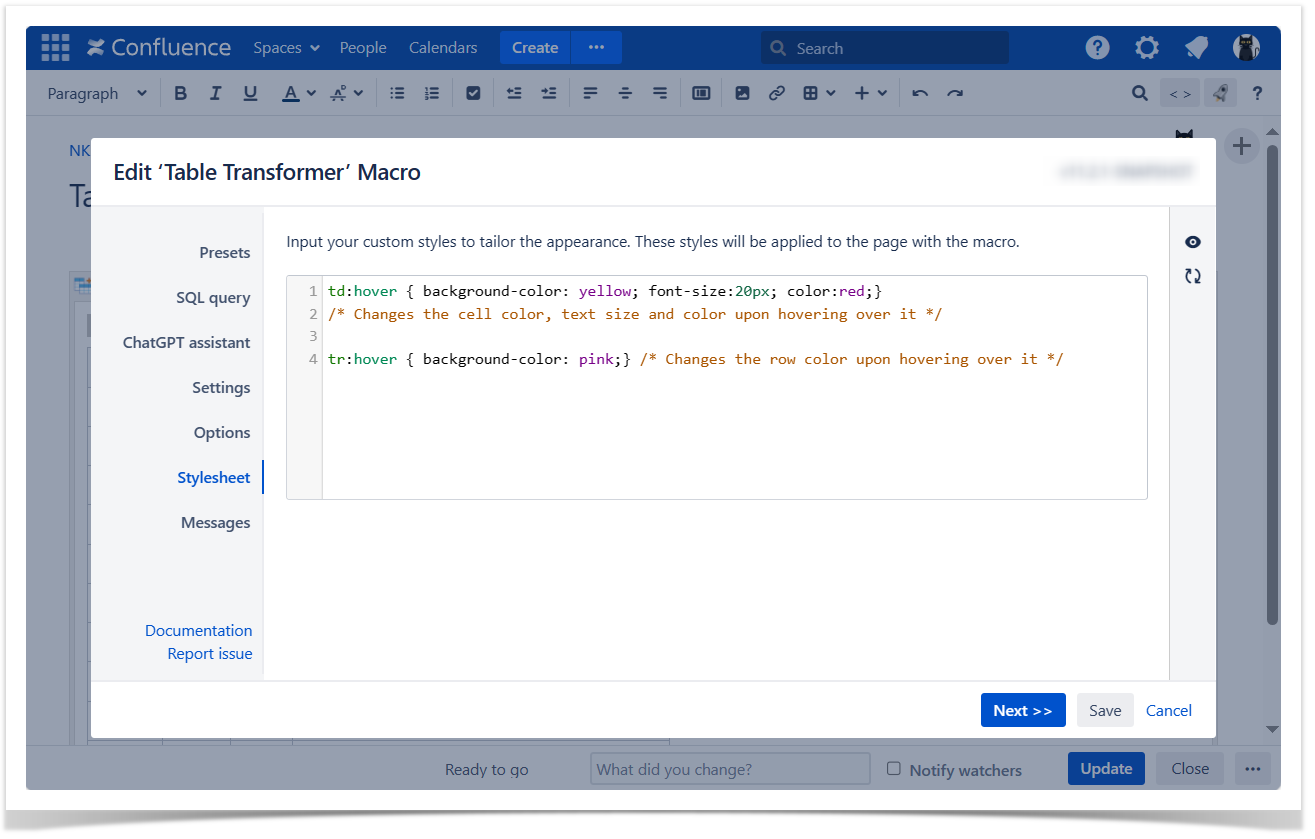Click the Confluence app switcher grid icon

click(x=55, y=48)
